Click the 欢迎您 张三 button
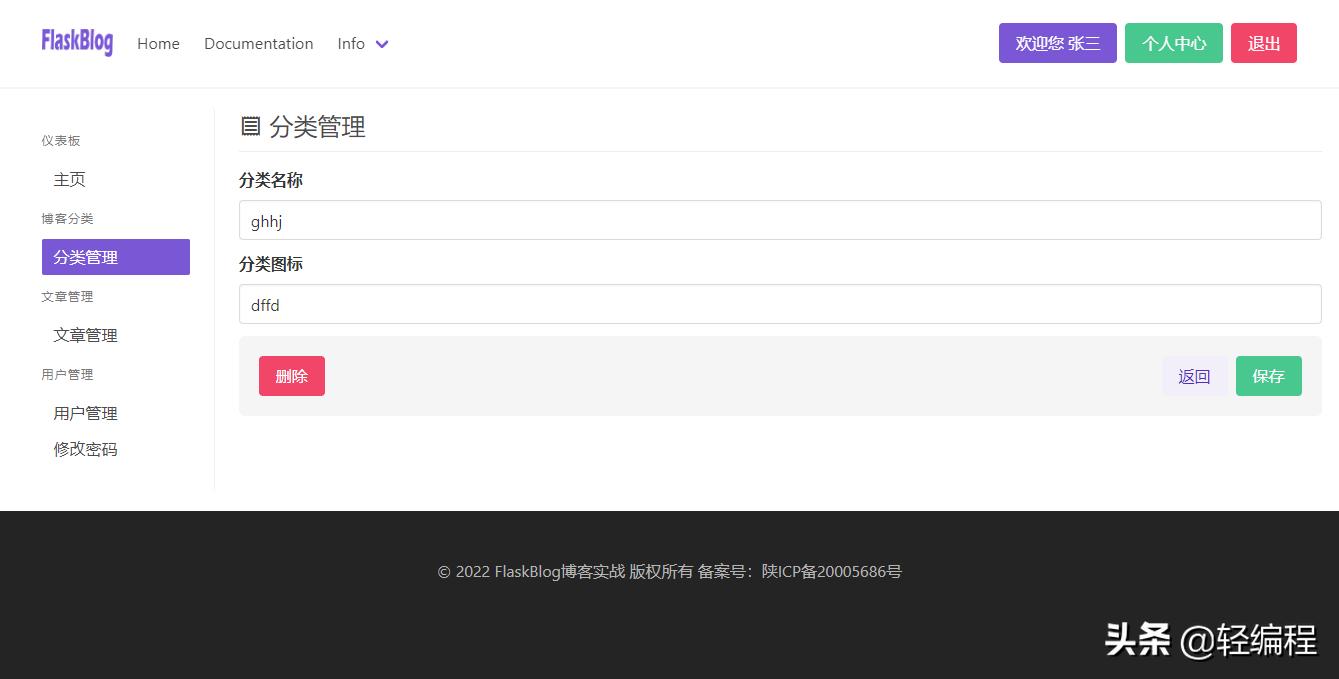1339x679 pixels. (1057, 43)
